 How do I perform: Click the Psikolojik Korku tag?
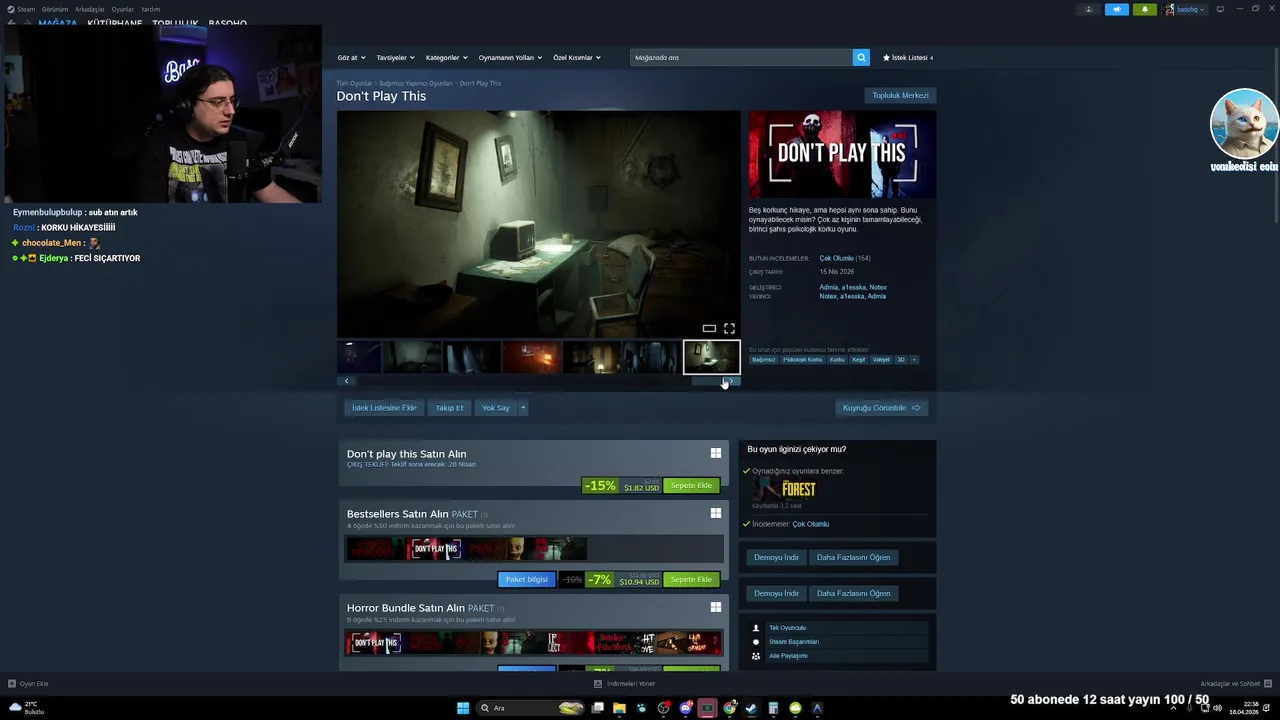pyautogui.click(x=802, y=360)
